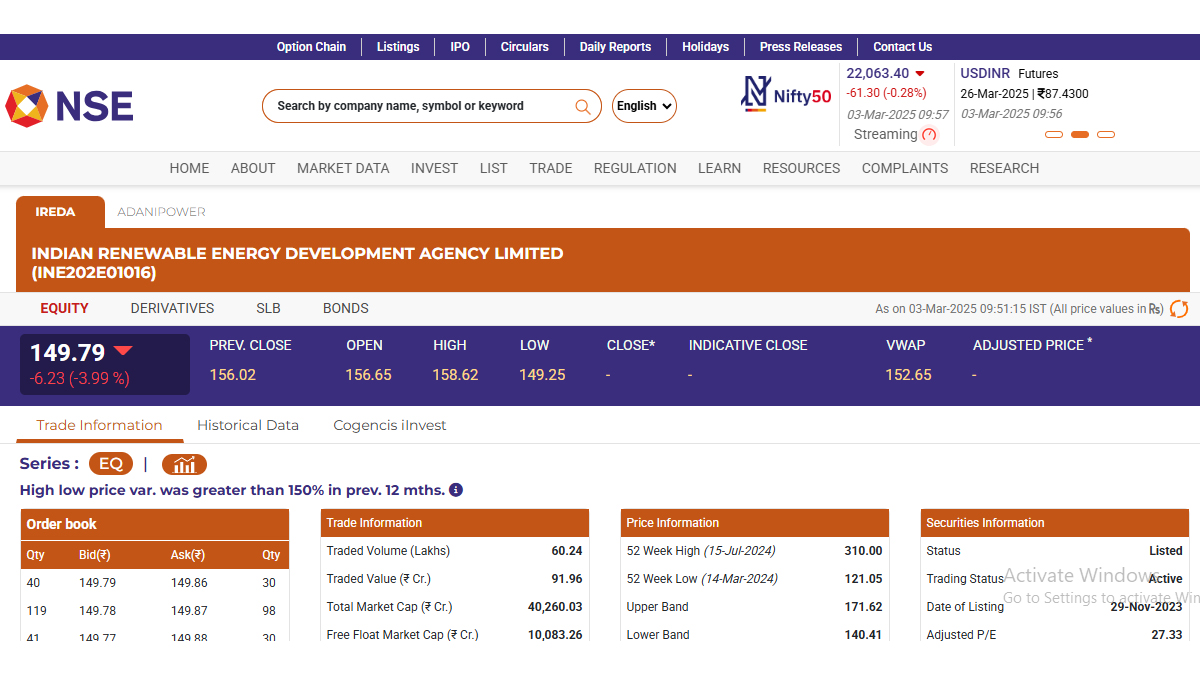Image resolution: width=1200 pixels, height=675 pixels.
Task: Click the ask price 149.86
Action: point(189,582)
